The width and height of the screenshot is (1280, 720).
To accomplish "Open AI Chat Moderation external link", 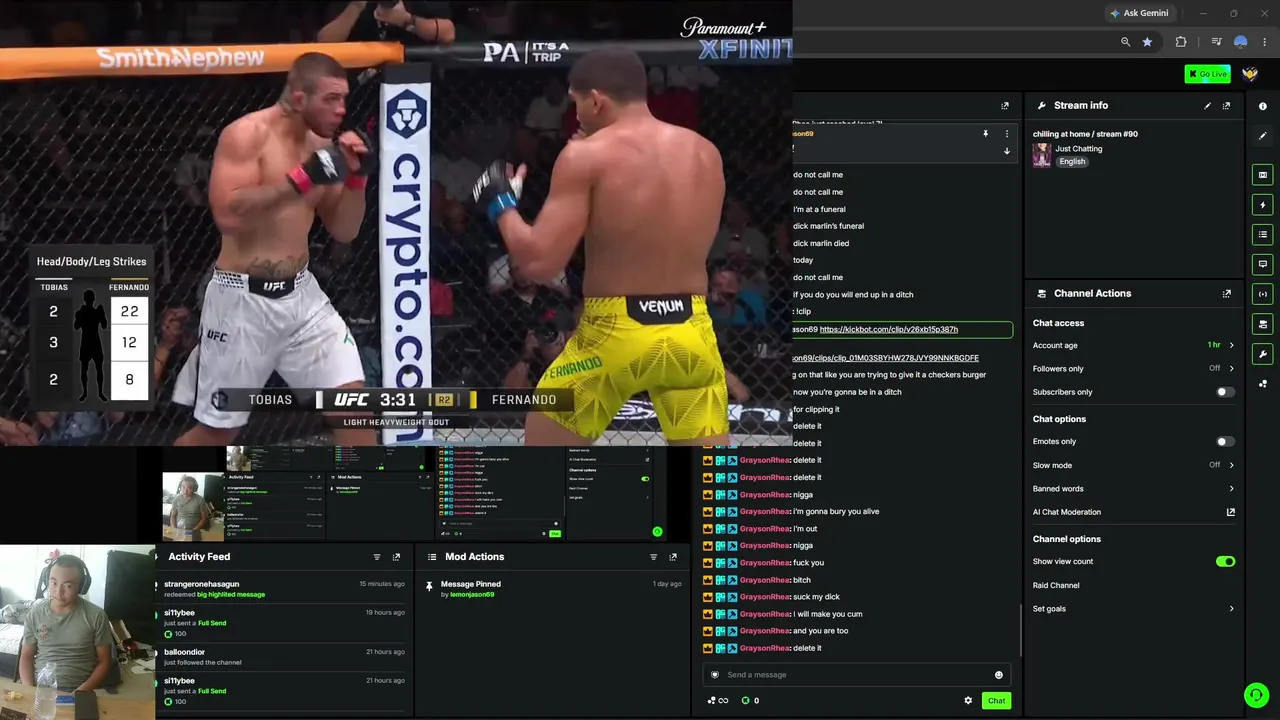I will (x=1230, y=512).
